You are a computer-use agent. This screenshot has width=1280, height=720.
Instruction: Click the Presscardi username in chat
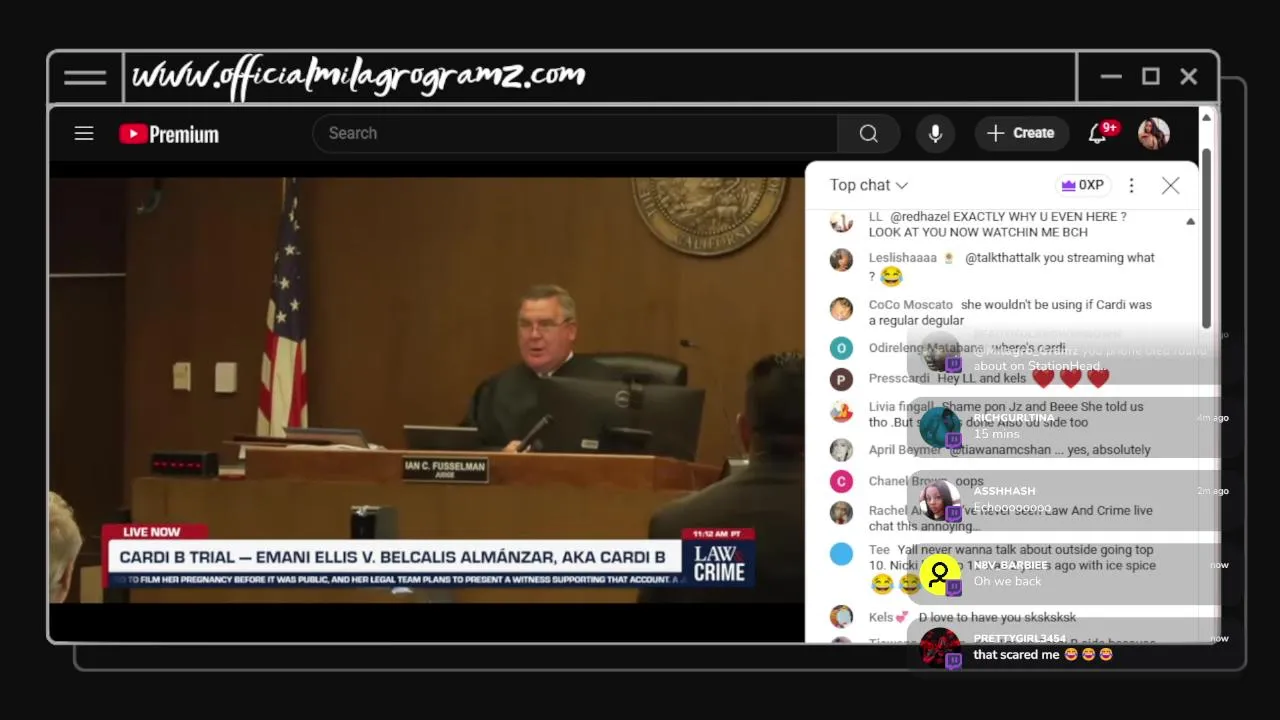click(899, 379)
